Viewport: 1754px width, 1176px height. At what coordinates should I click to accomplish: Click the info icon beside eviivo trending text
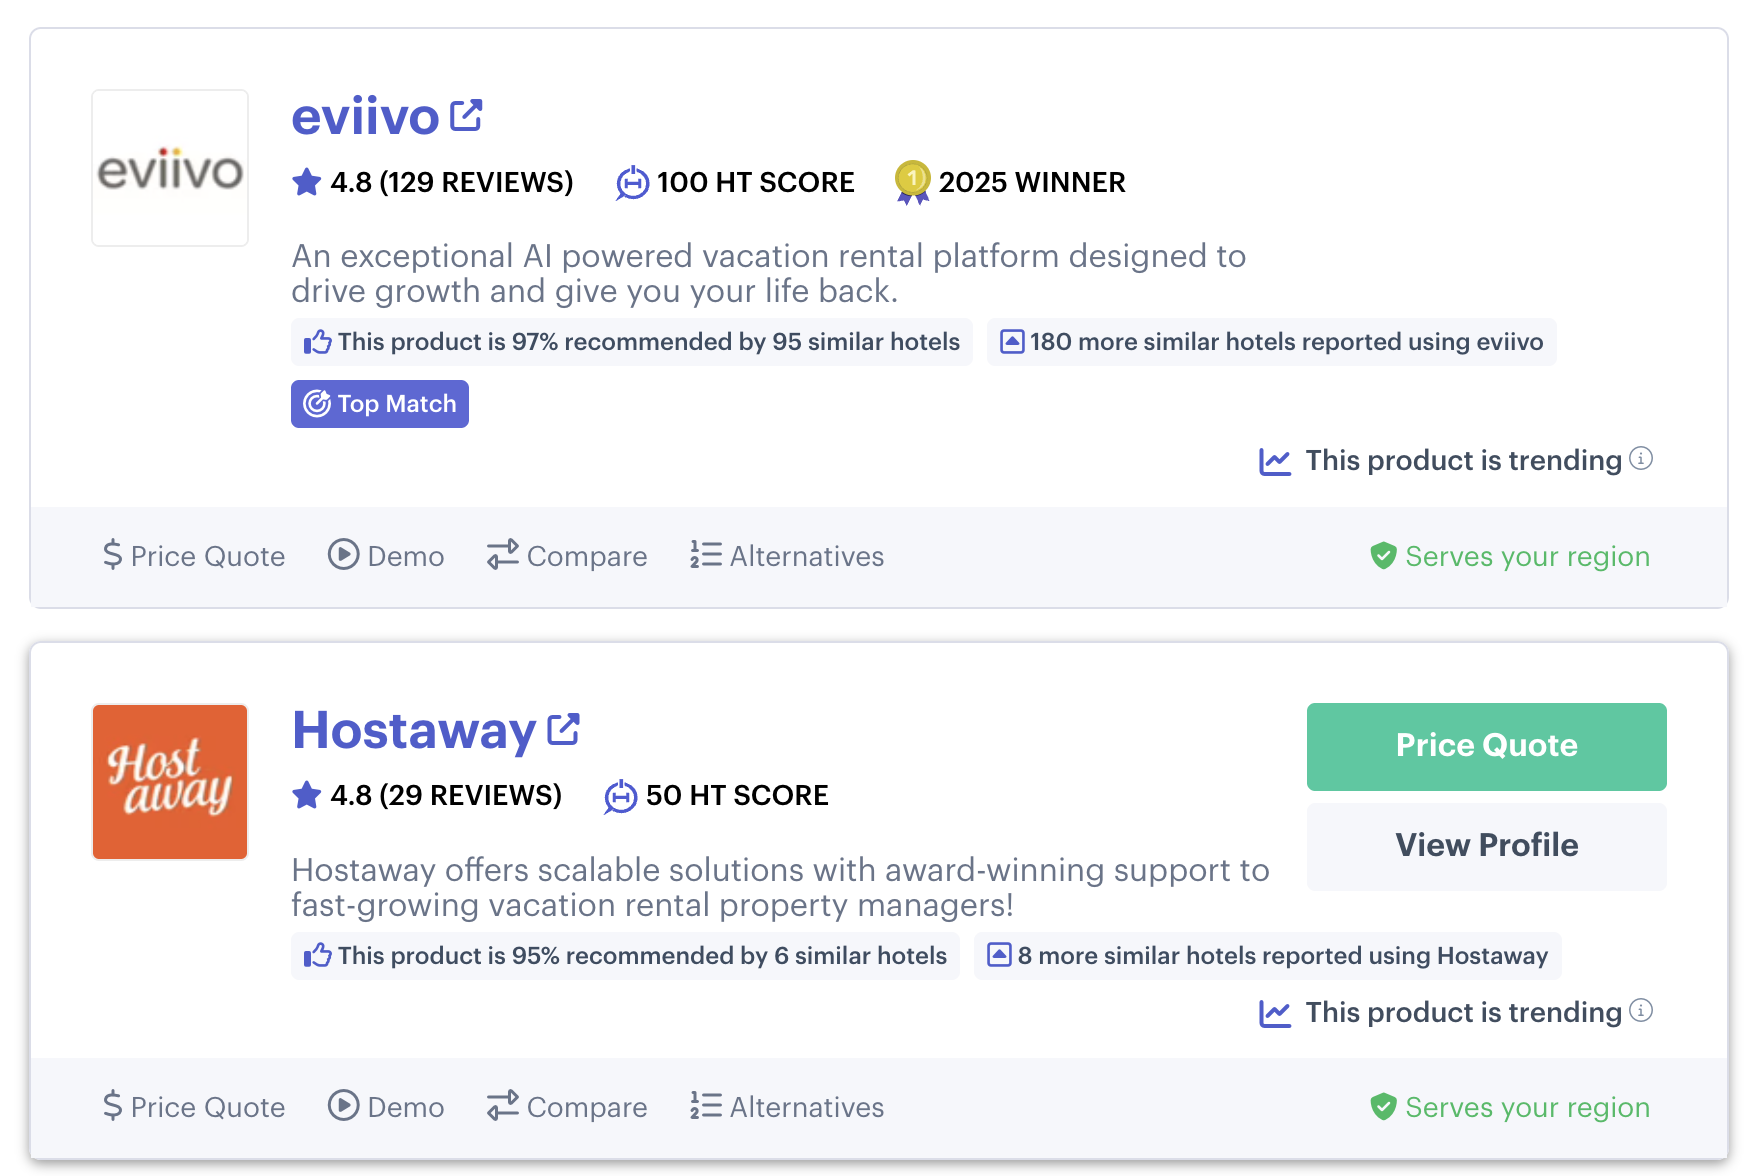click(x=1641, y=458)
